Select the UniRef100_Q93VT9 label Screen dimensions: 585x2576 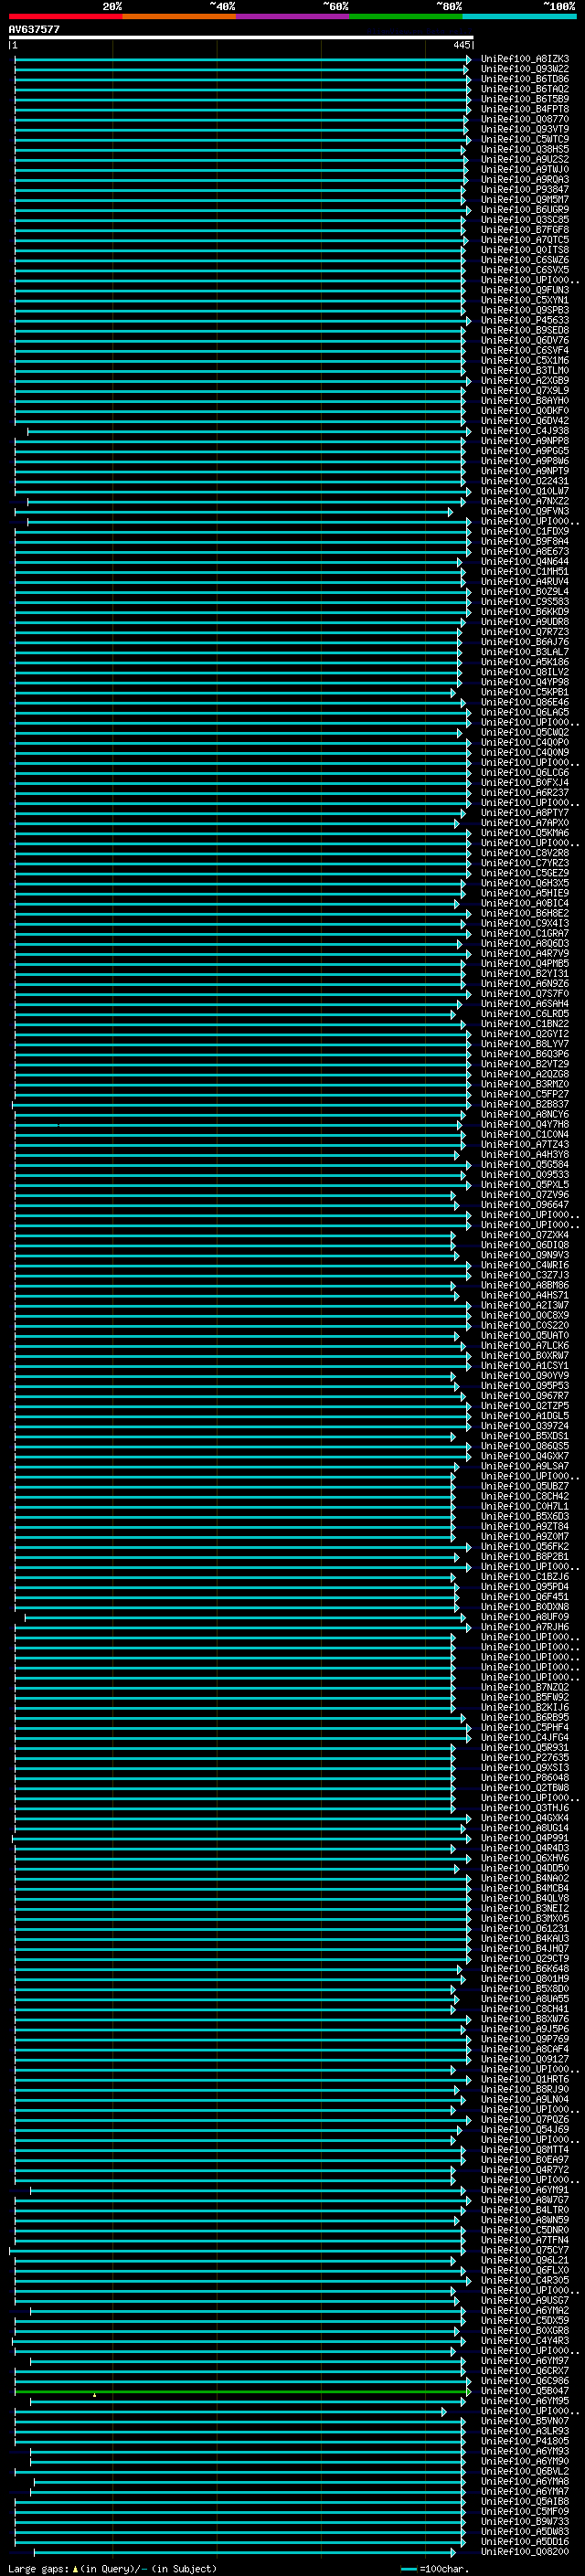pyautogui.click(x=525, y=129)
